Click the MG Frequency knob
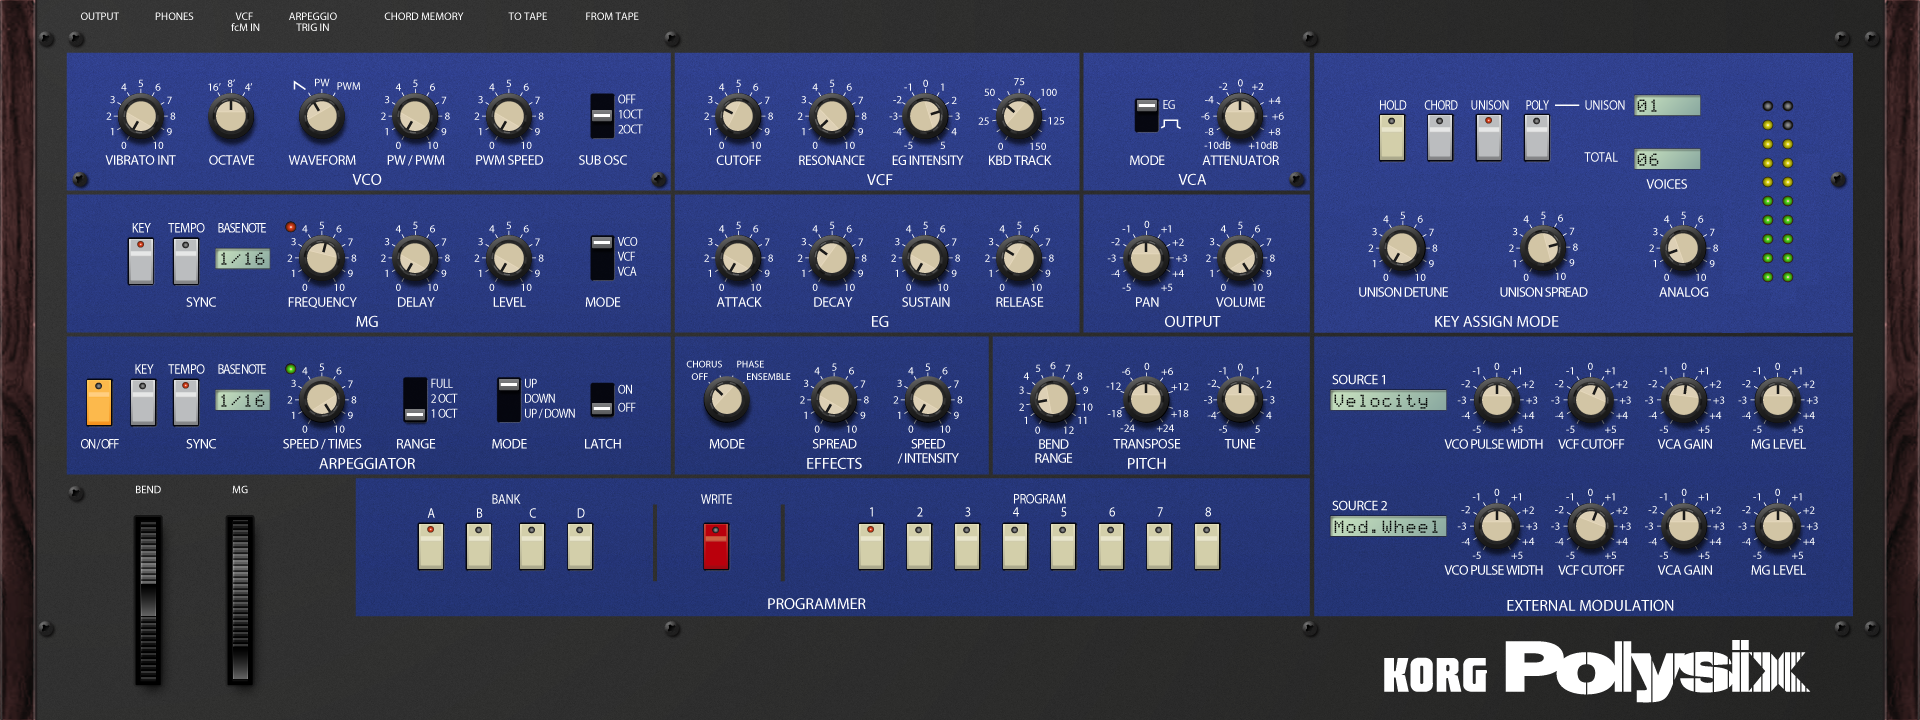The image size is (1920, 720). (322, 259)
